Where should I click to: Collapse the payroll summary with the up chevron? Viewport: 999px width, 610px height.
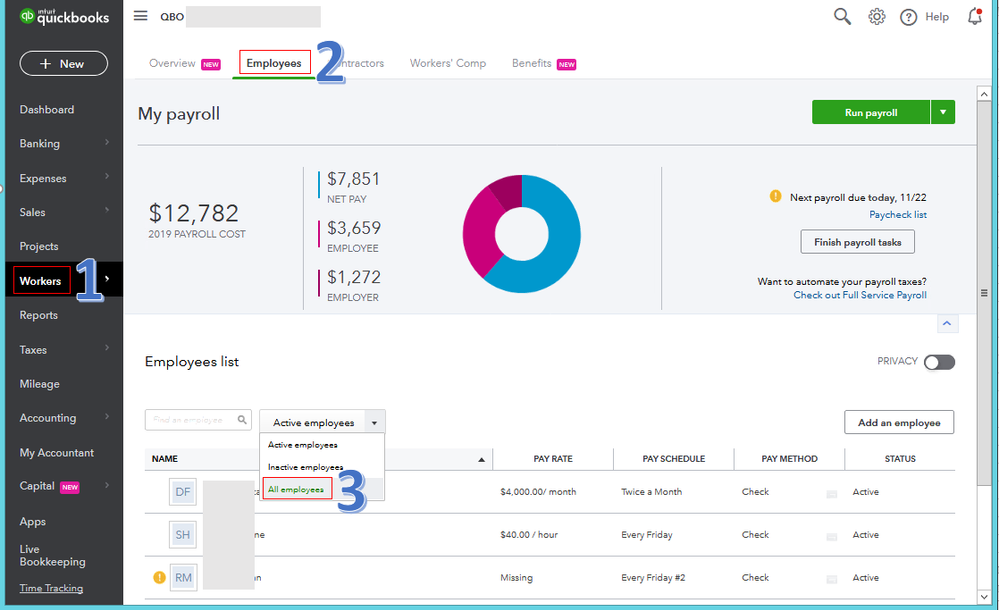pyautogui.click(x=947, y=324)
